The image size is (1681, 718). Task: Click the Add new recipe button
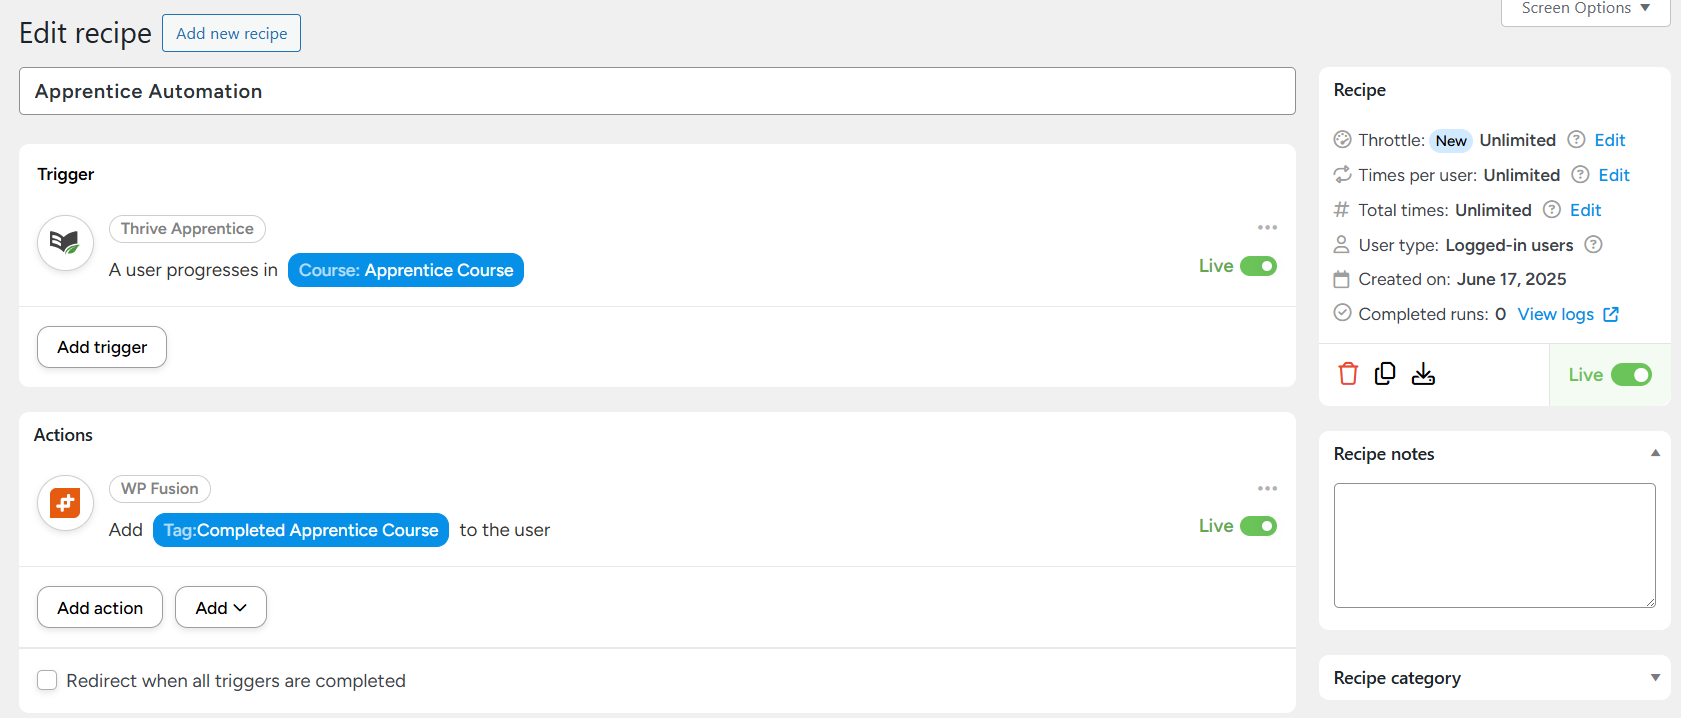coord(231,33)
